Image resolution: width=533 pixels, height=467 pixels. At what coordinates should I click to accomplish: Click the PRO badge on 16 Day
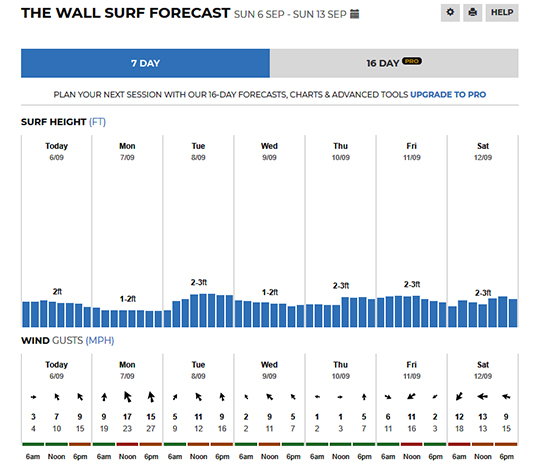412,61
